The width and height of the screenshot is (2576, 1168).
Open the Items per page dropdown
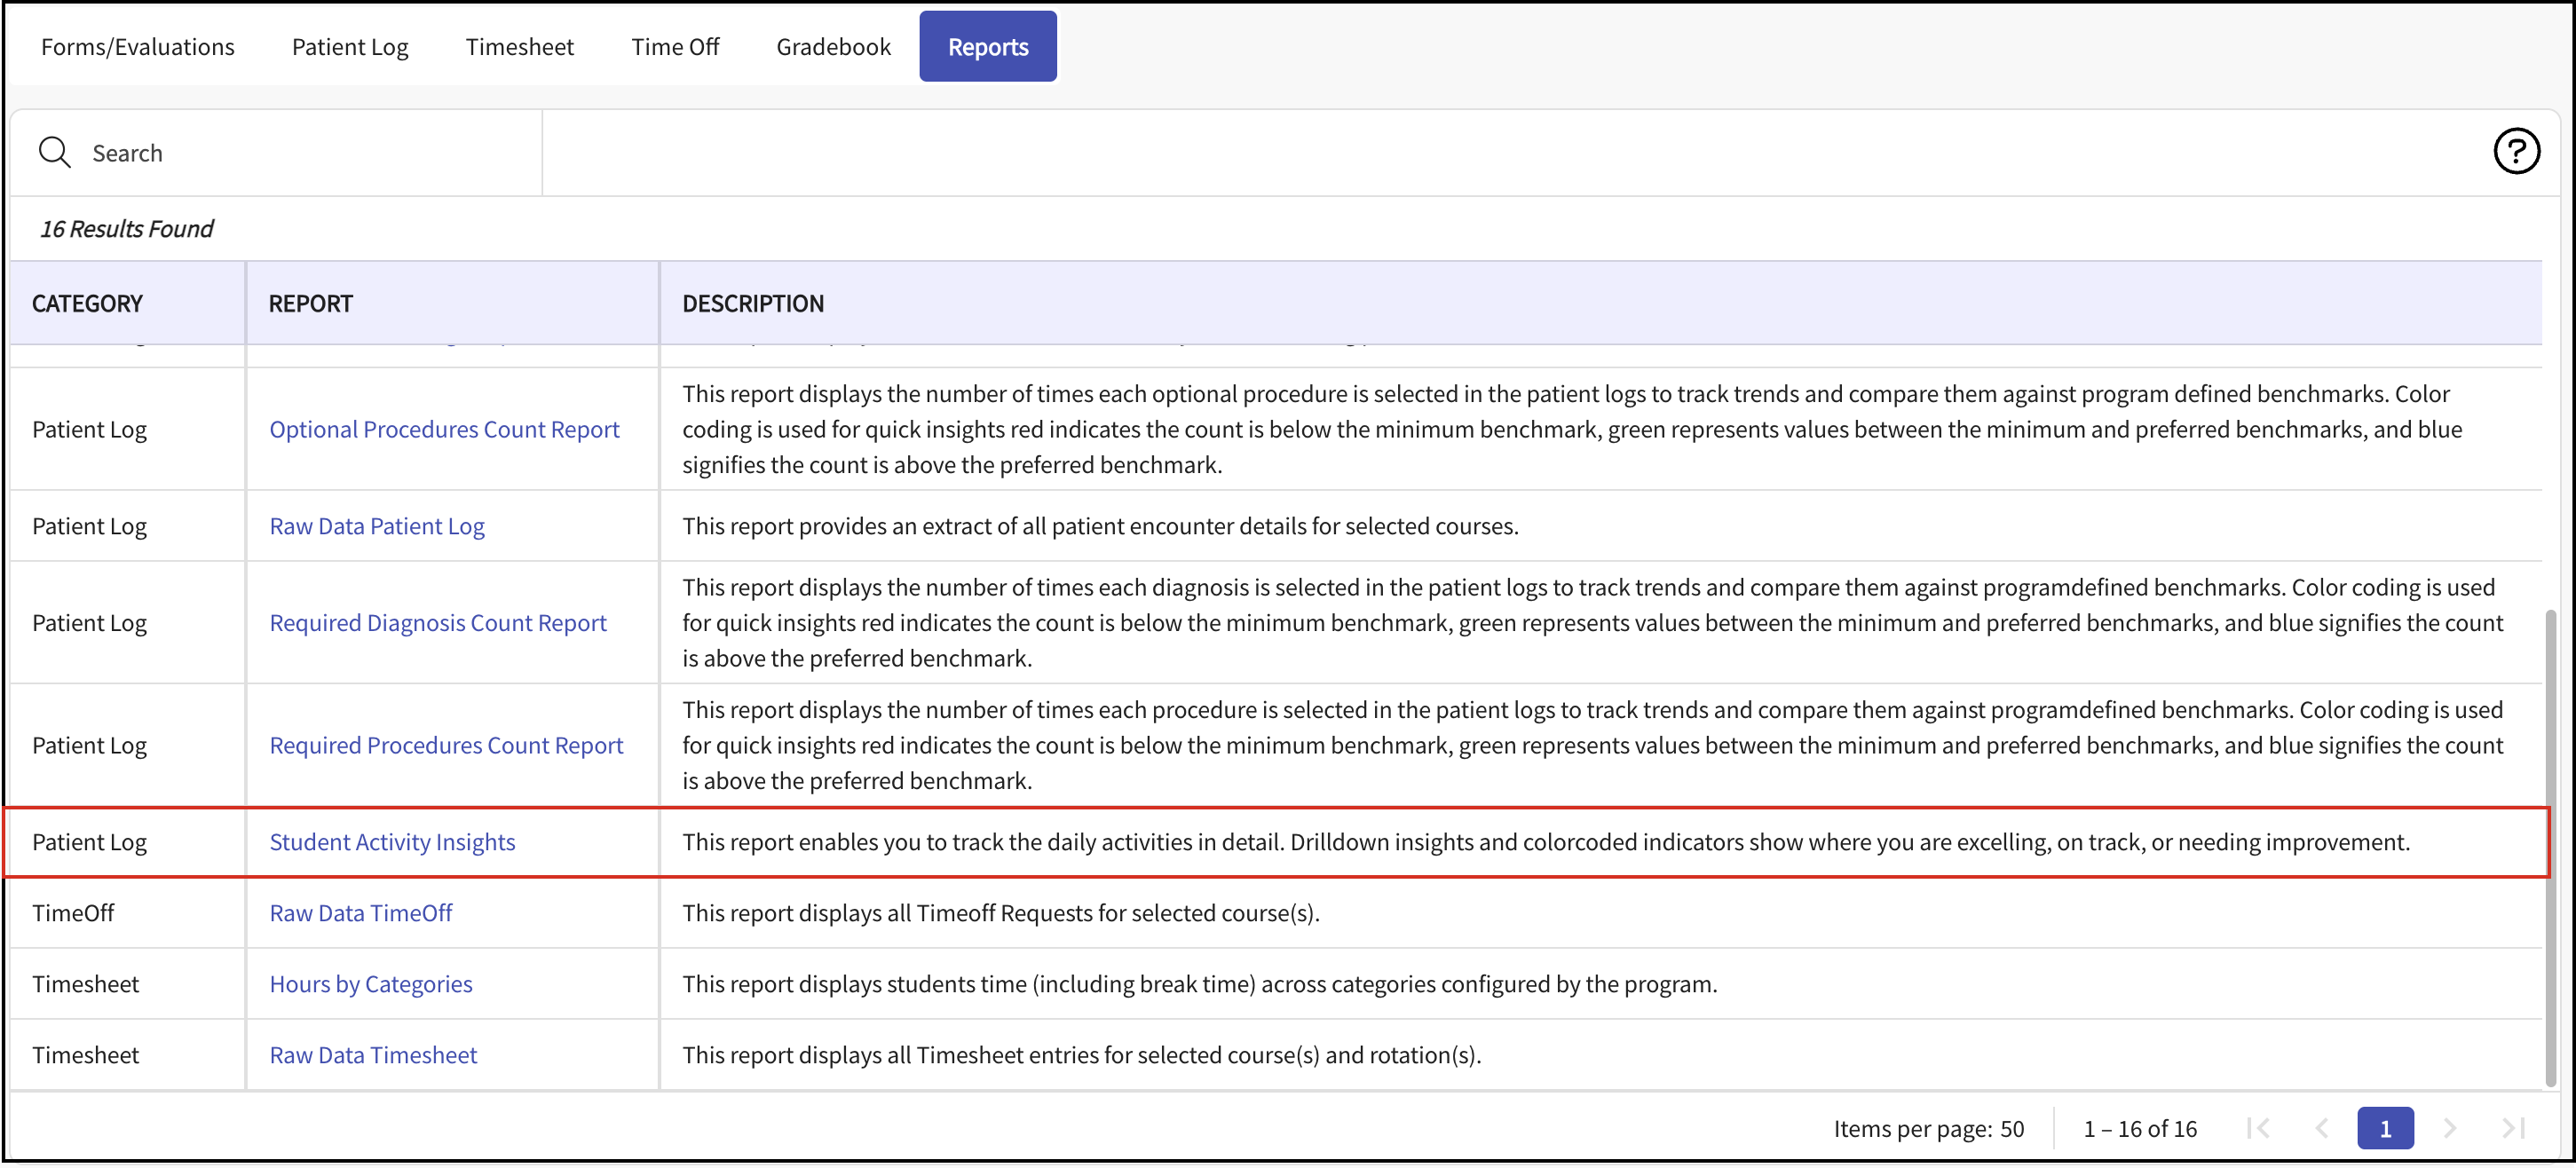(2011, 1128)
